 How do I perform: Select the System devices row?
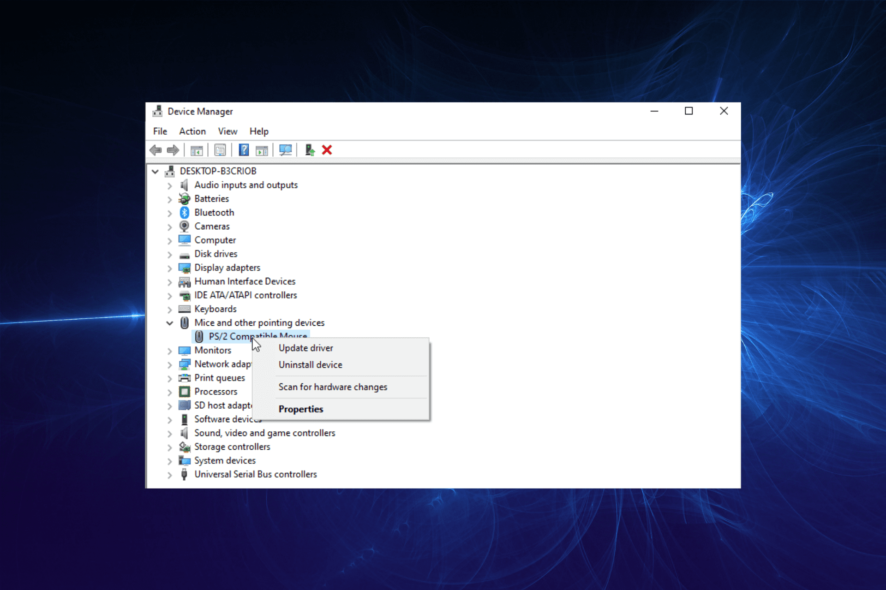(x=225, y=461)
